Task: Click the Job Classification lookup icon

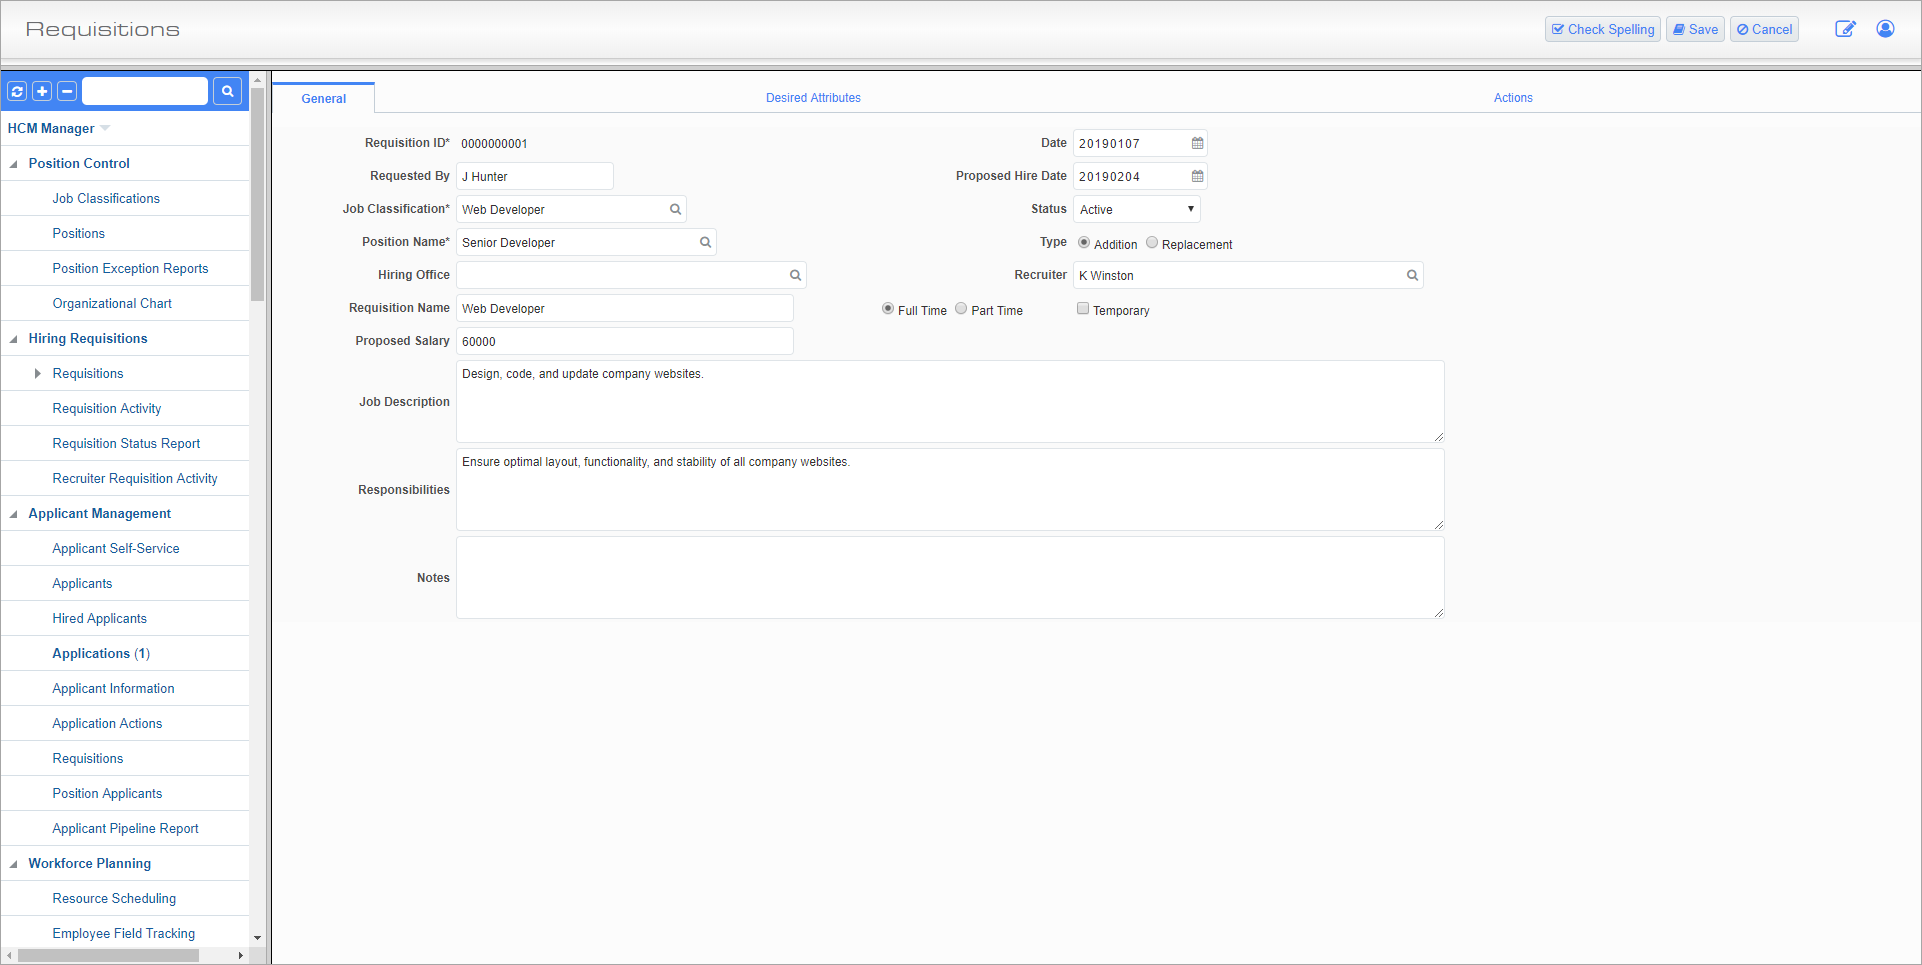Action: 675,209
